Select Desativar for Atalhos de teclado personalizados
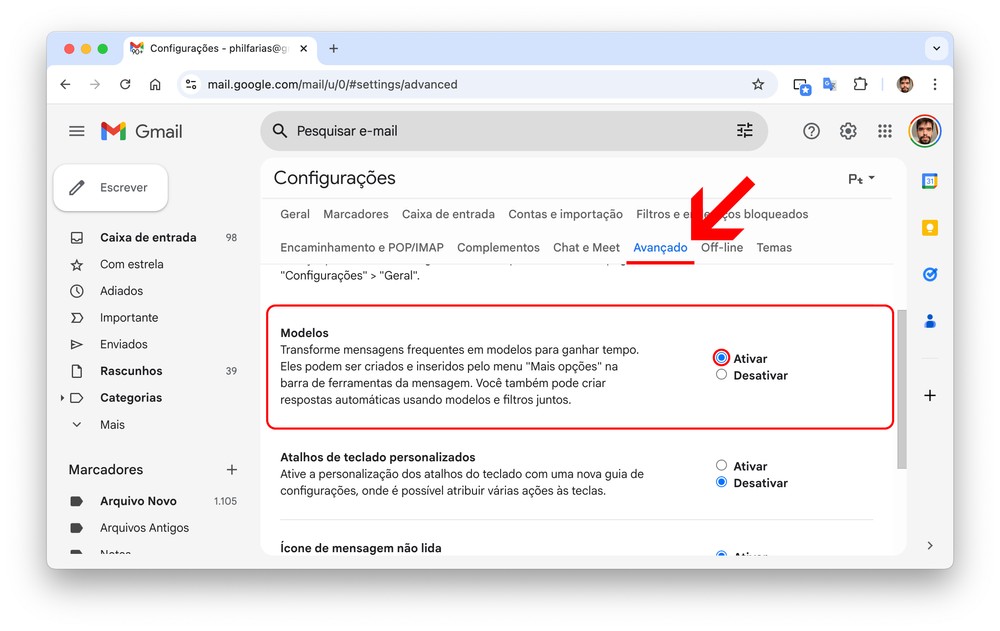1000x631 pixels. (x=721, y=482)
